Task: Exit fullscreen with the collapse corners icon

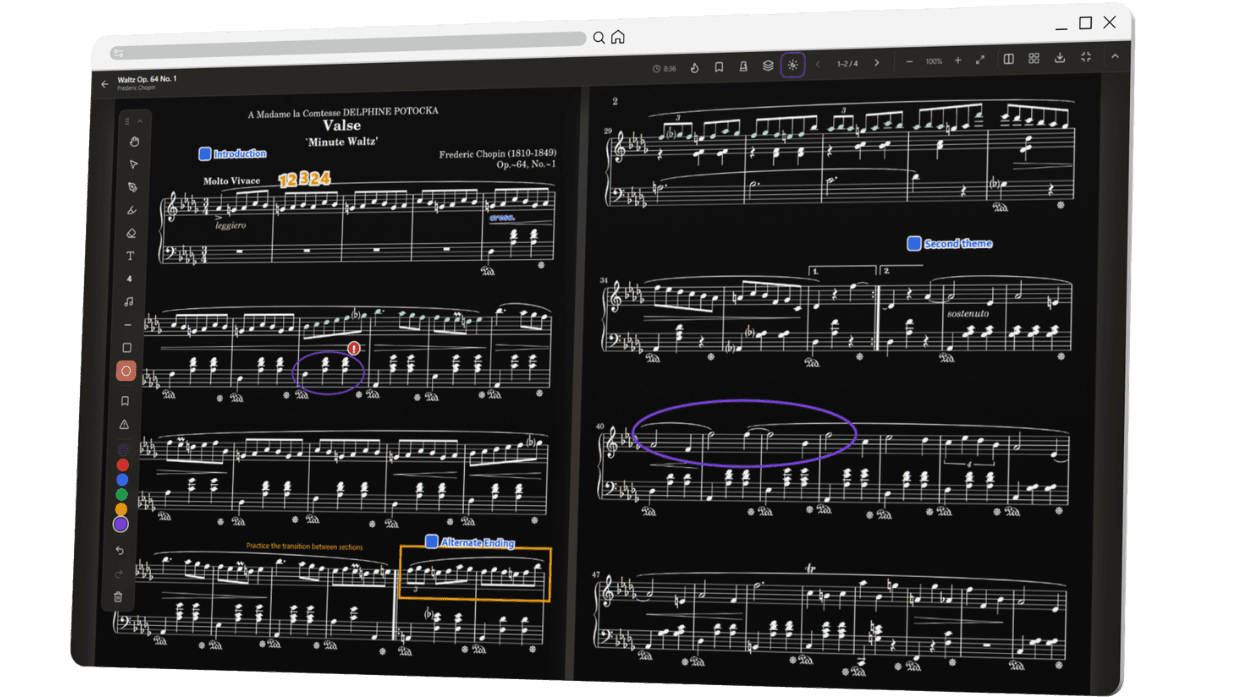Action: (x=1086, y=57)
